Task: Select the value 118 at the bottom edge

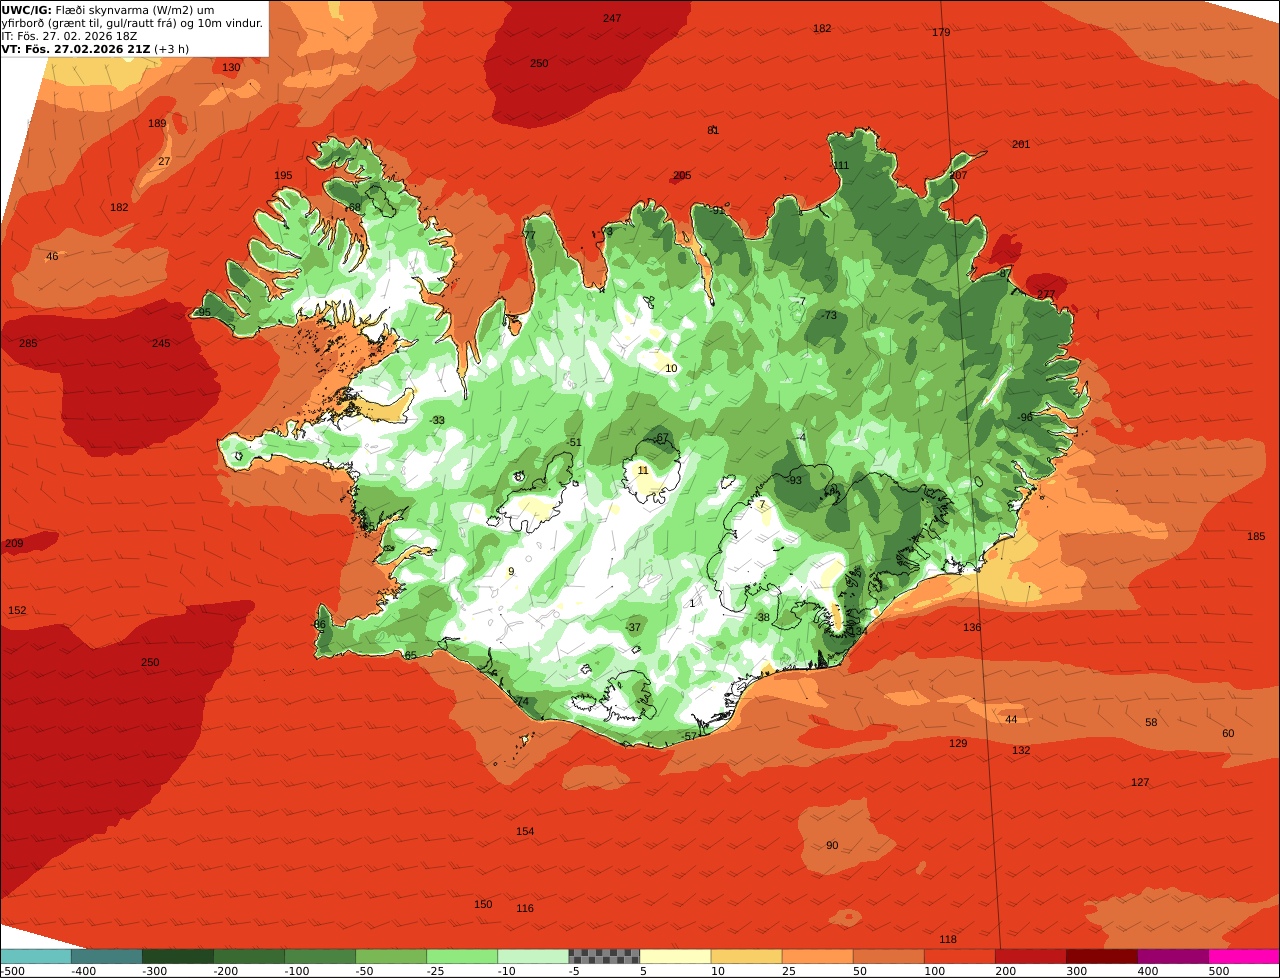Action: (948, 939)
